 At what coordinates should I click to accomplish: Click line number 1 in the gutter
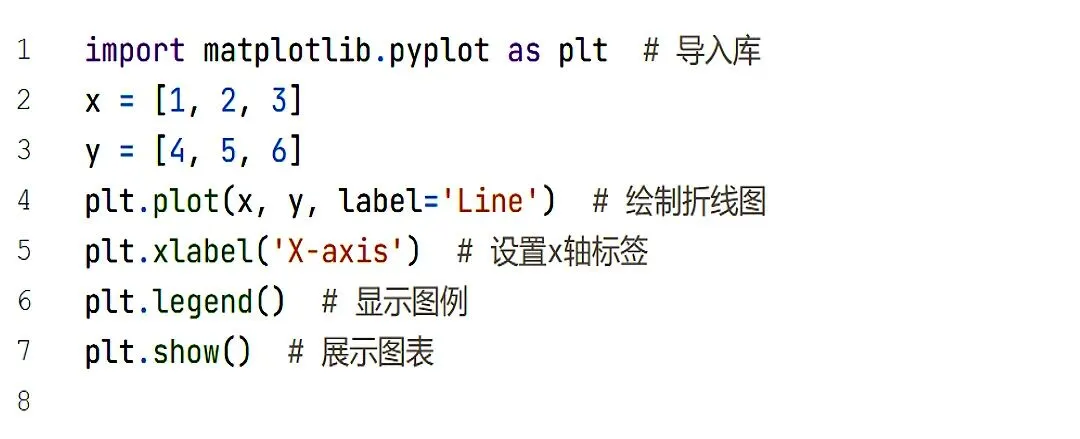pos(23,50)
